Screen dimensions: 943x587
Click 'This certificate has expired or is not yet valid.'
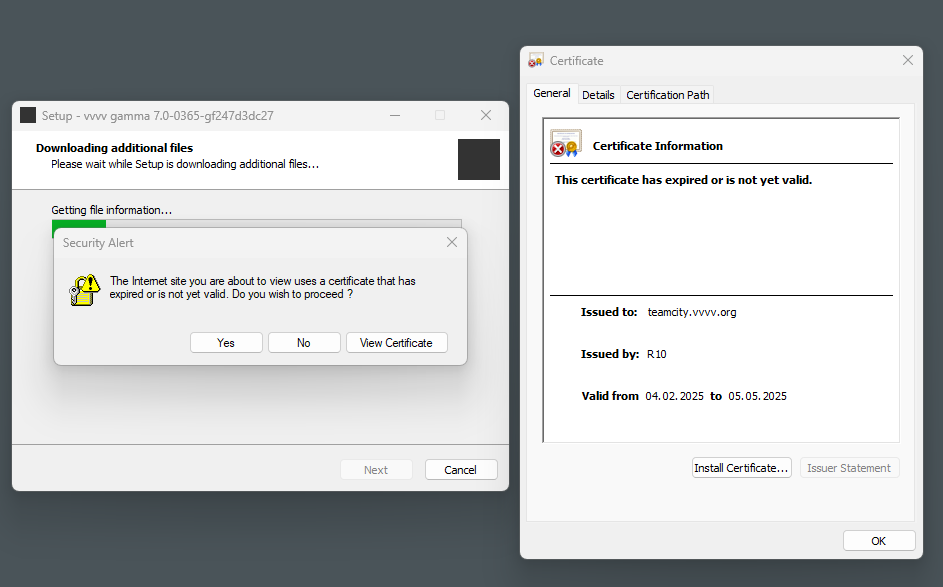[x=683, y=180]
